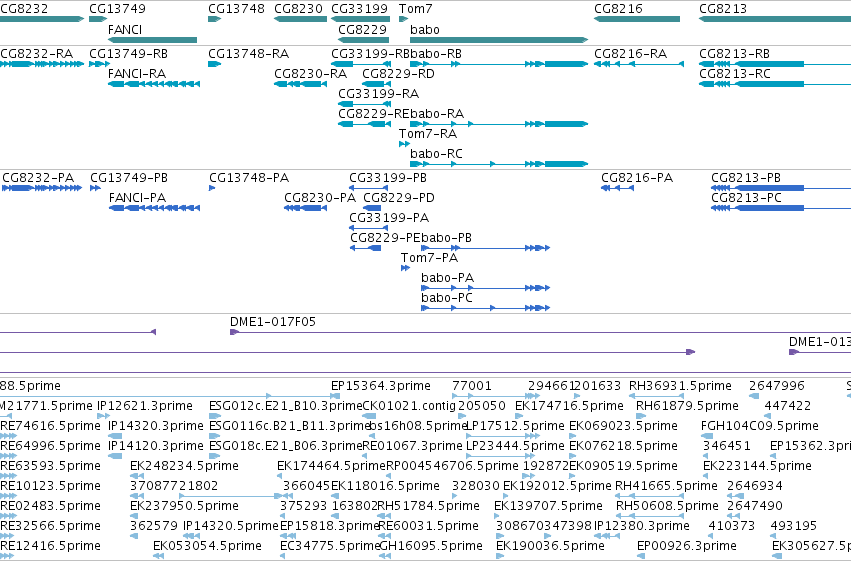
Task: Select the FANCI-PA protein label
Action: [x=137, y=198]
